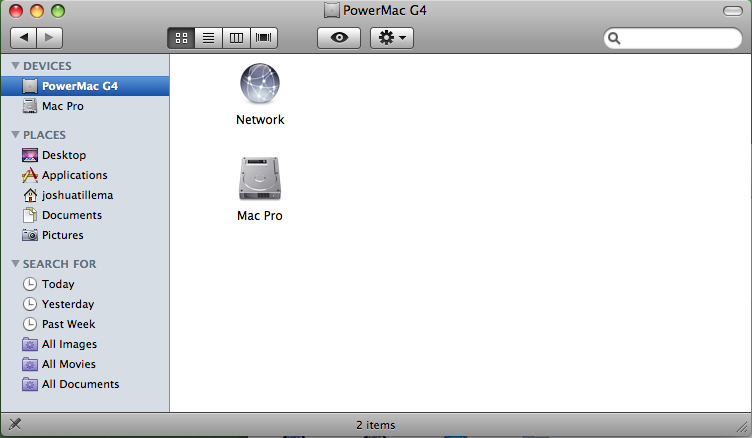The height and width of the screenshot is (438, 752).
Task: Select the Yesterday saved search
Action: tap(85, 304)
